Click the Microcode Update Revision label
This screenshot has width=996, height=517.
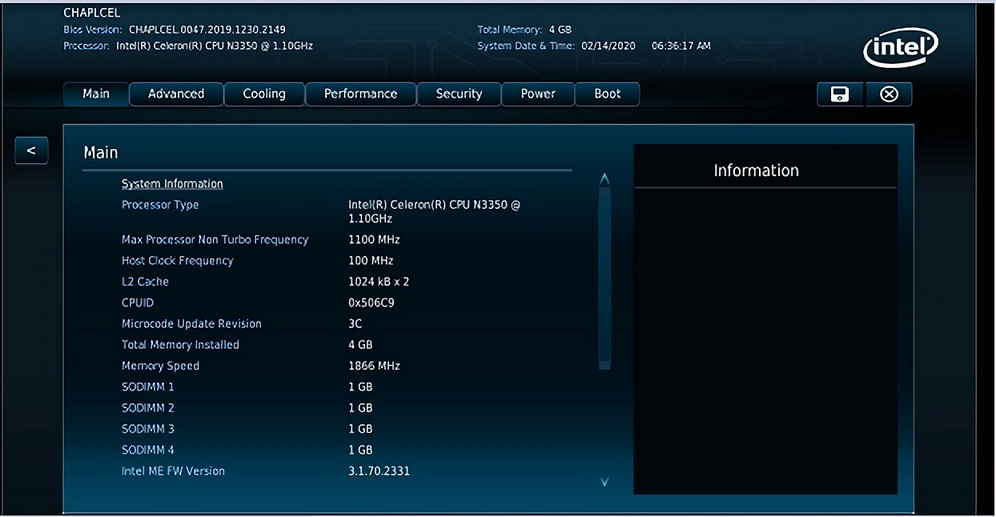point(191,323)
